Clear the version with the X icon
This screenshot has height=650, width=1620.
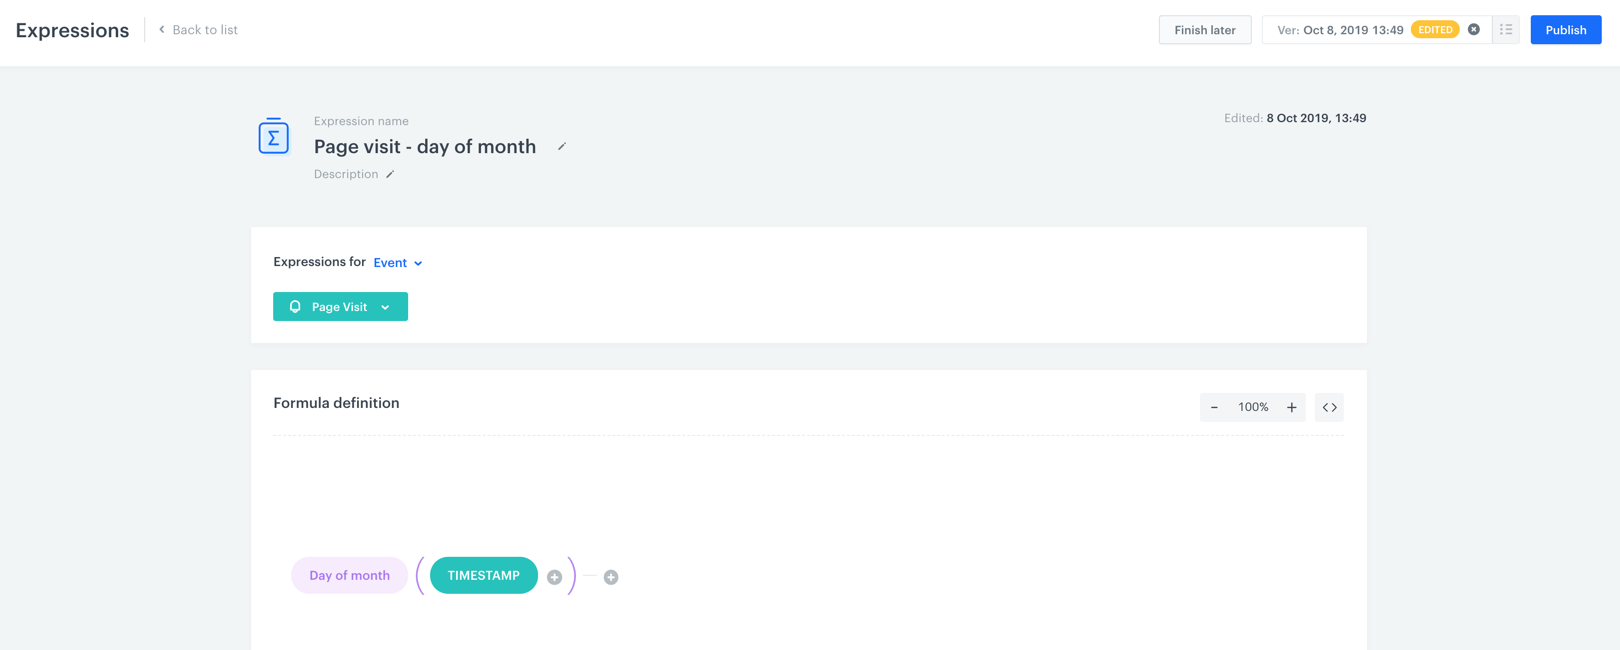coord(1473,29)
